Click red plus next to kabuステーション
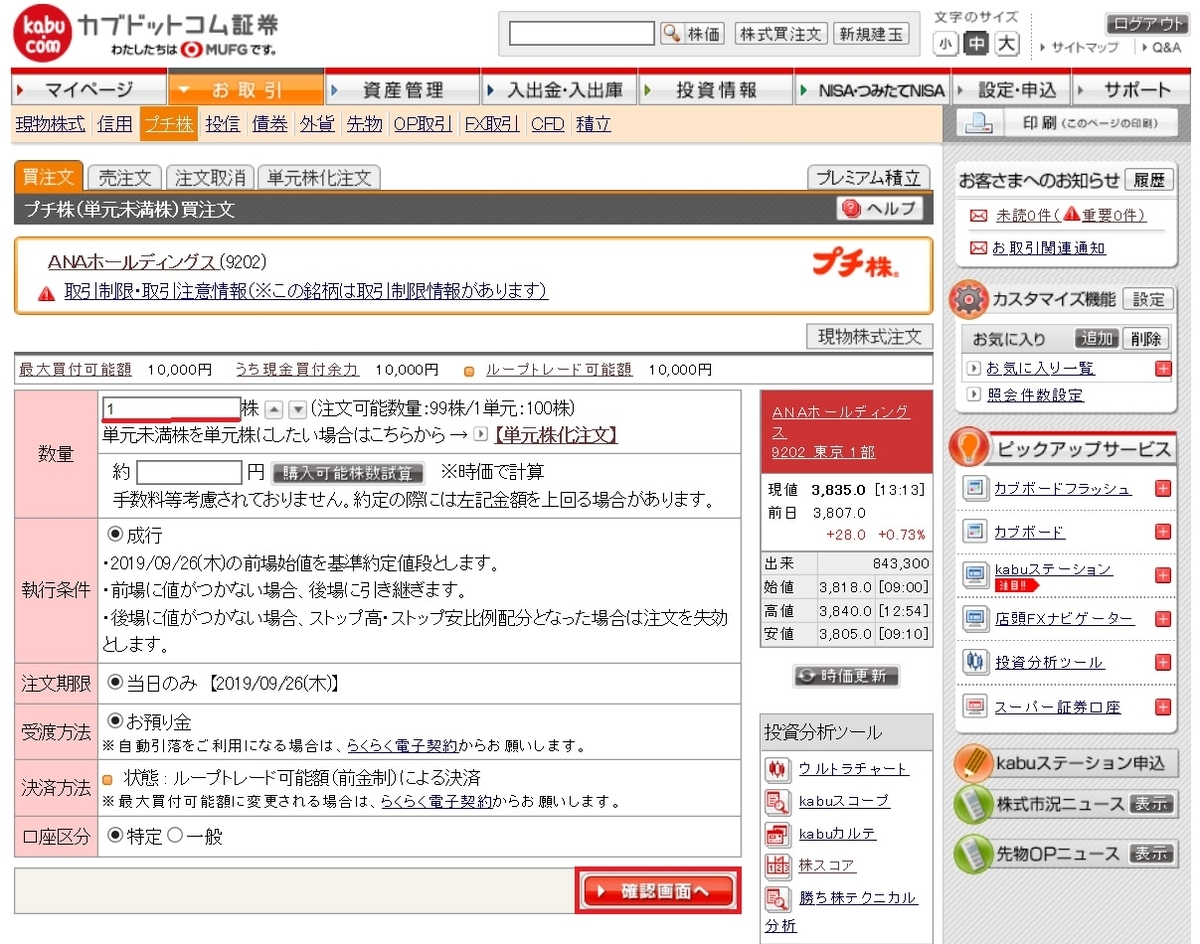The height and width of the screenshot is (944, 1200). pos(1162,575)
